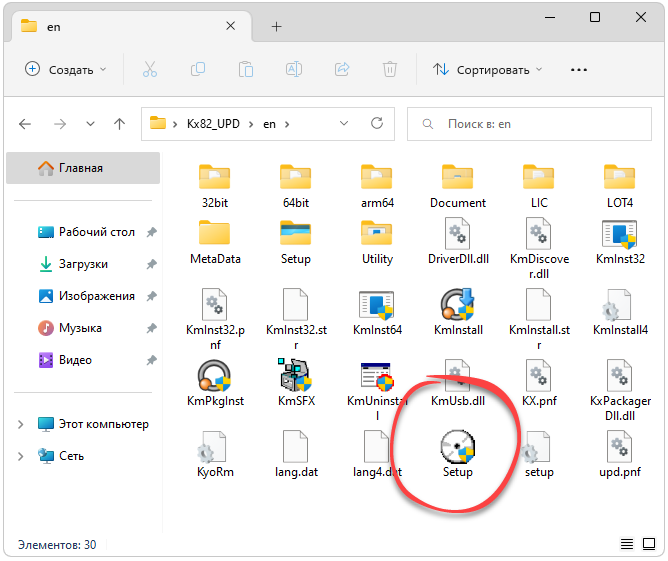Open the Document folder
This screenshot has width=668, height=561.
[x=458, y=186]
